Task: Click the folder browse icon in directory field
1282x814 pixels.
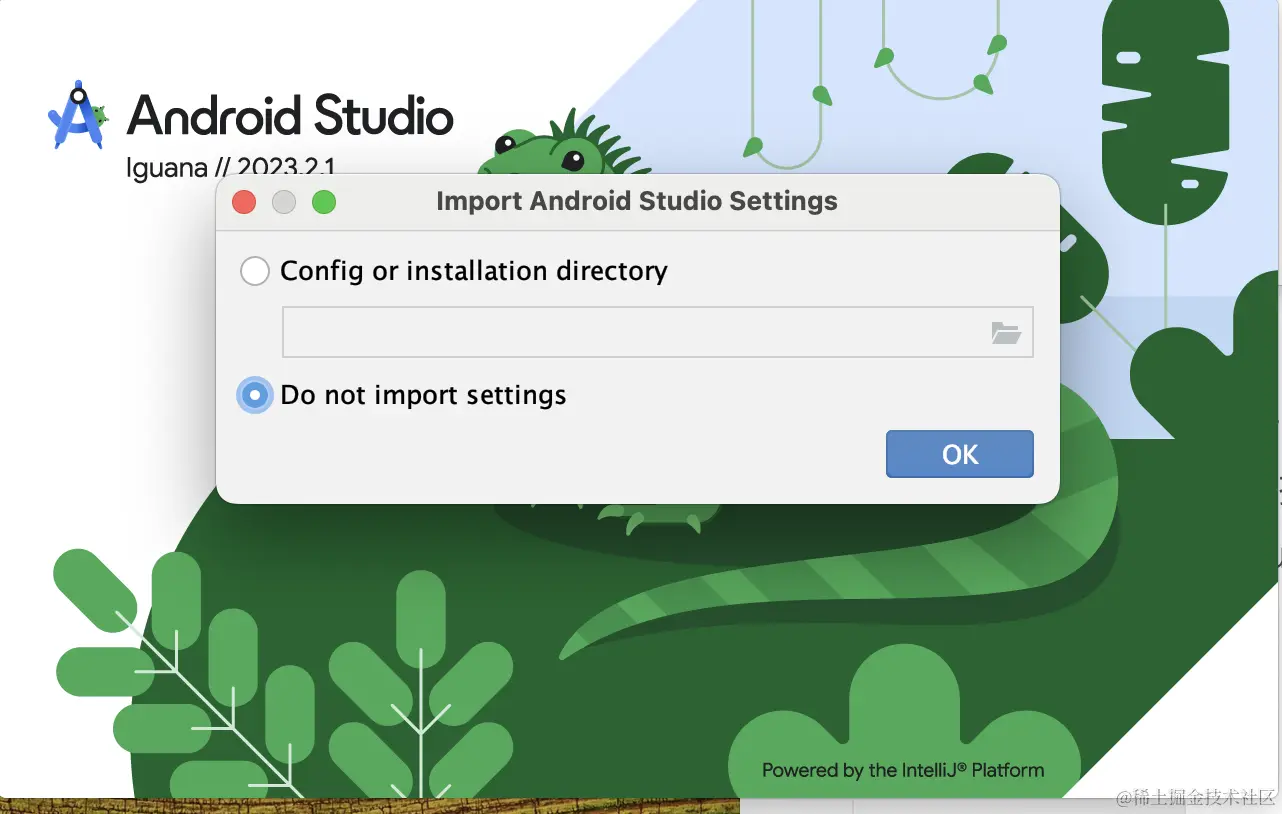Action: coord(1005,333)
